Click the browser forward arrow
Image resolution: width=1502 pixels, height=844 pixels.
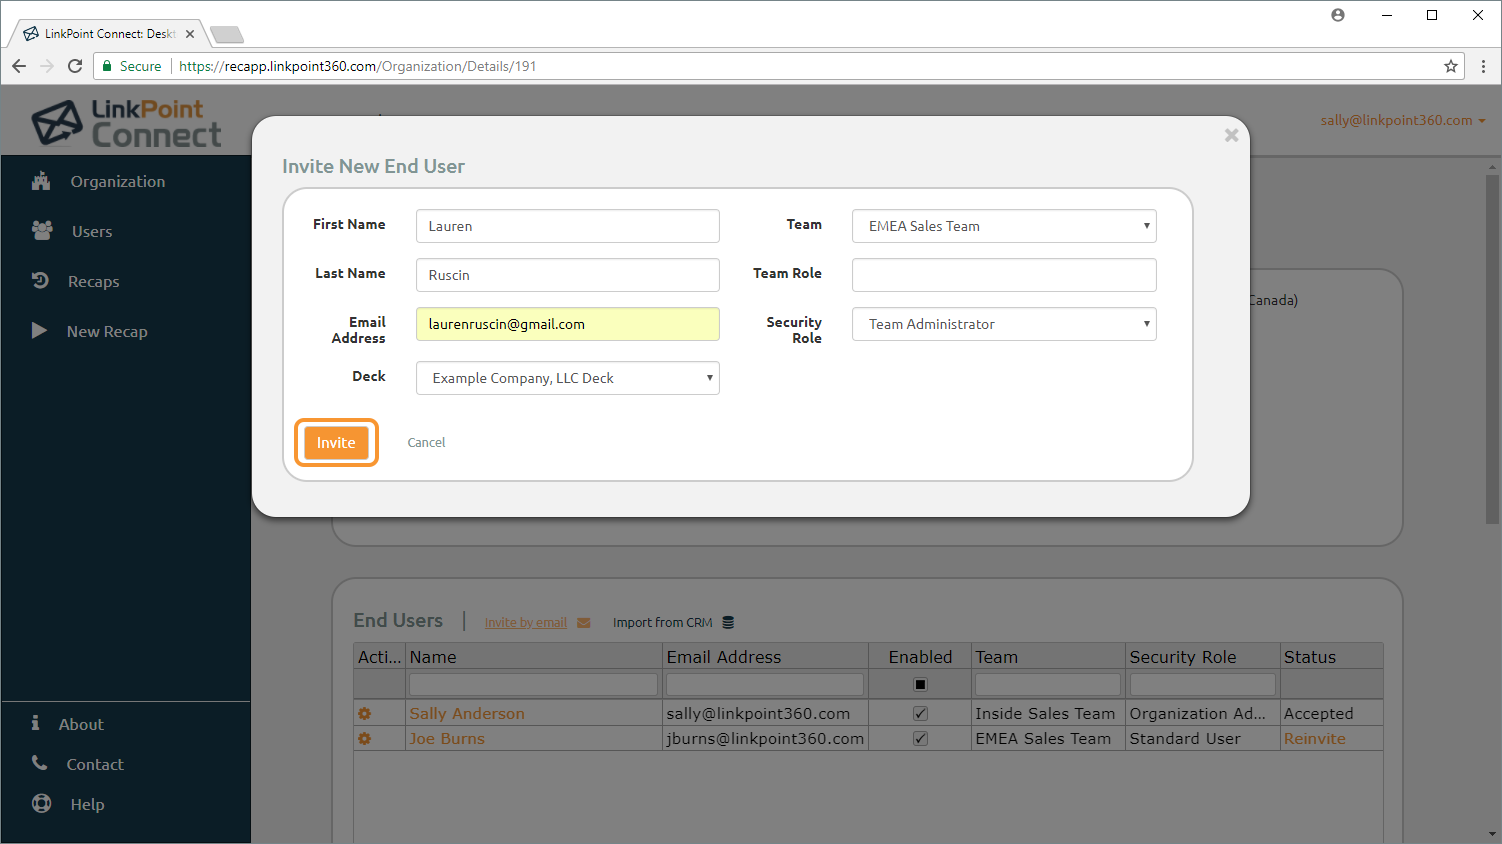tap(47, 66)
